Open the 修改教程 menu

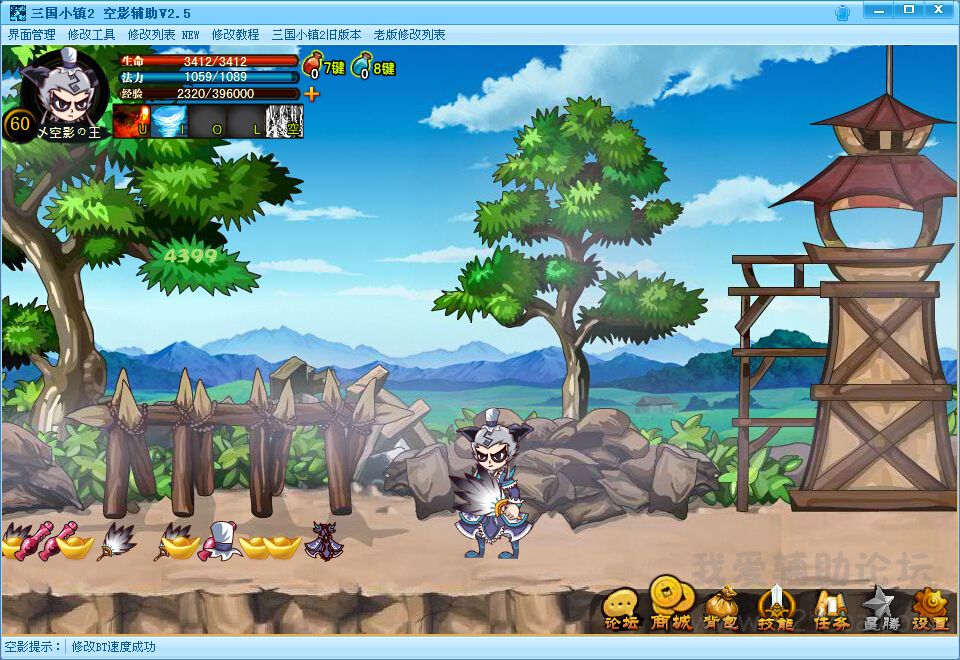[235, 35]
